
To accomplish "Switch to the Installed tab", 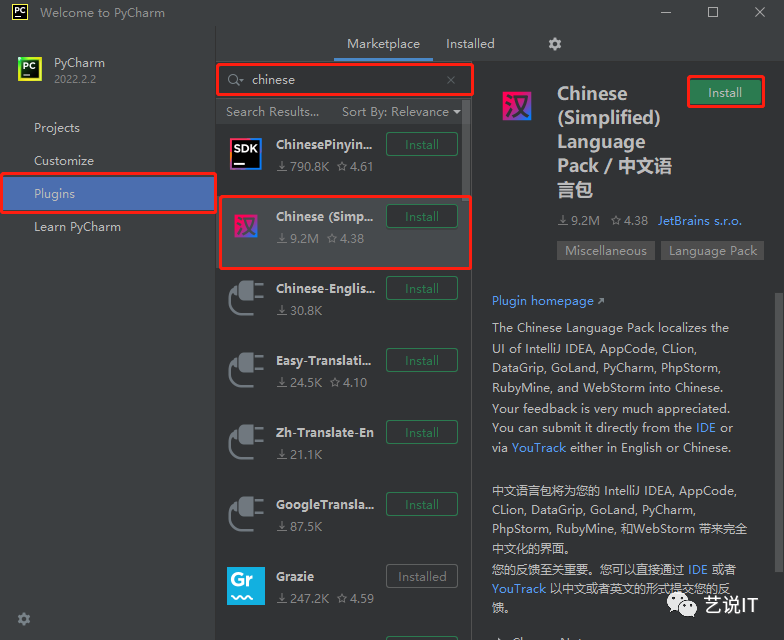I will pos(470,44).
